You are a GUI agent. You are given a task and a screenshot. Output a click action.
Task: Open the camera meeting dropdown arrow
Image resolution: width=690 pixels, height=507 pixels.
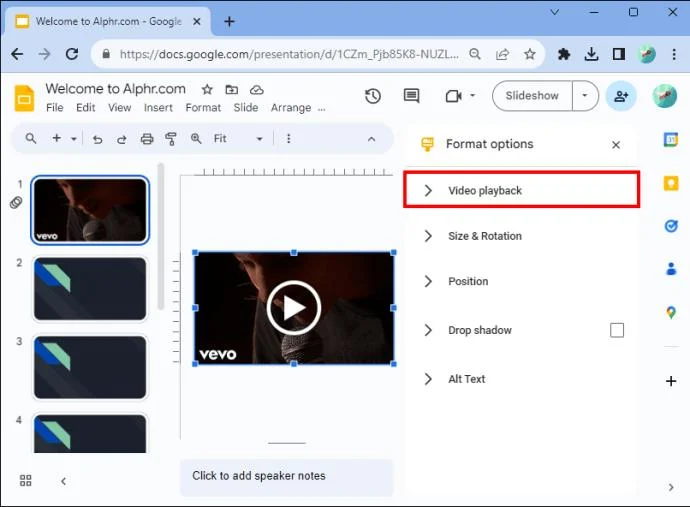pos(473,96)
